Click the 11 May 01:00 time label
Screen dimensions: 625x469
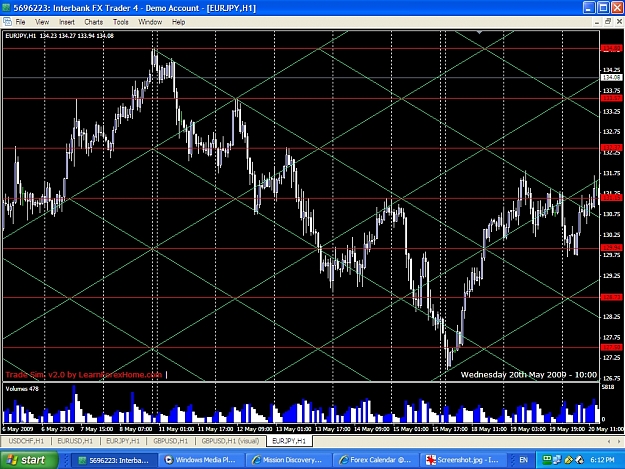(x=176, y=429)
